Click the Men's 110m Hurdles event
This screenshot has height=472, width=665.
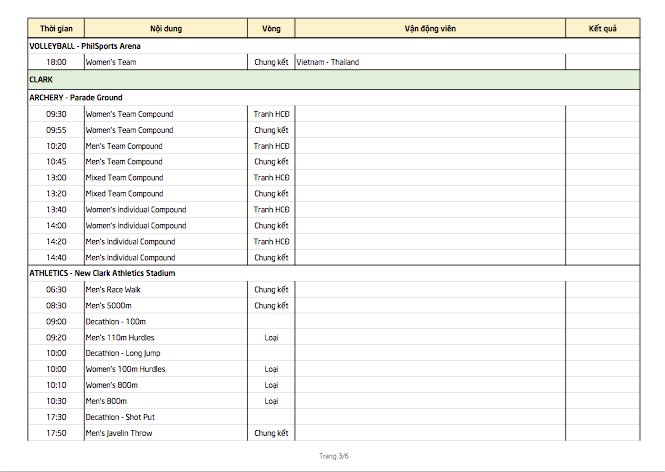[x=120, y=337]
